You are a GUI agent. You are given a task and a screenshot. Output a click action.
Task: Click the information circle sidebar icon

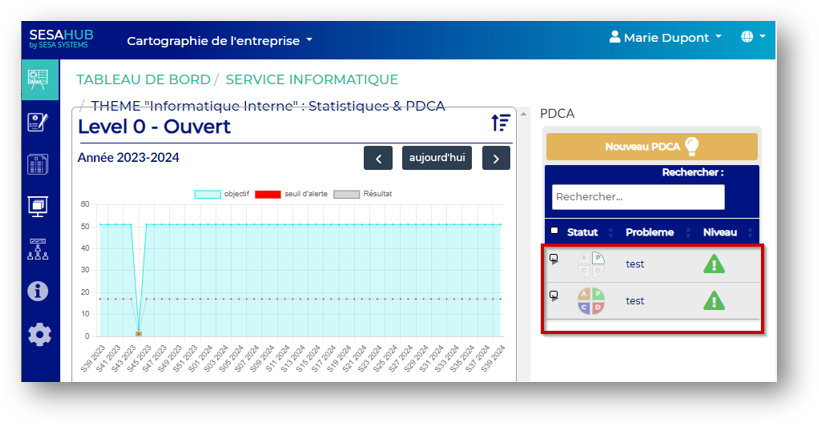tap(39, 291)
